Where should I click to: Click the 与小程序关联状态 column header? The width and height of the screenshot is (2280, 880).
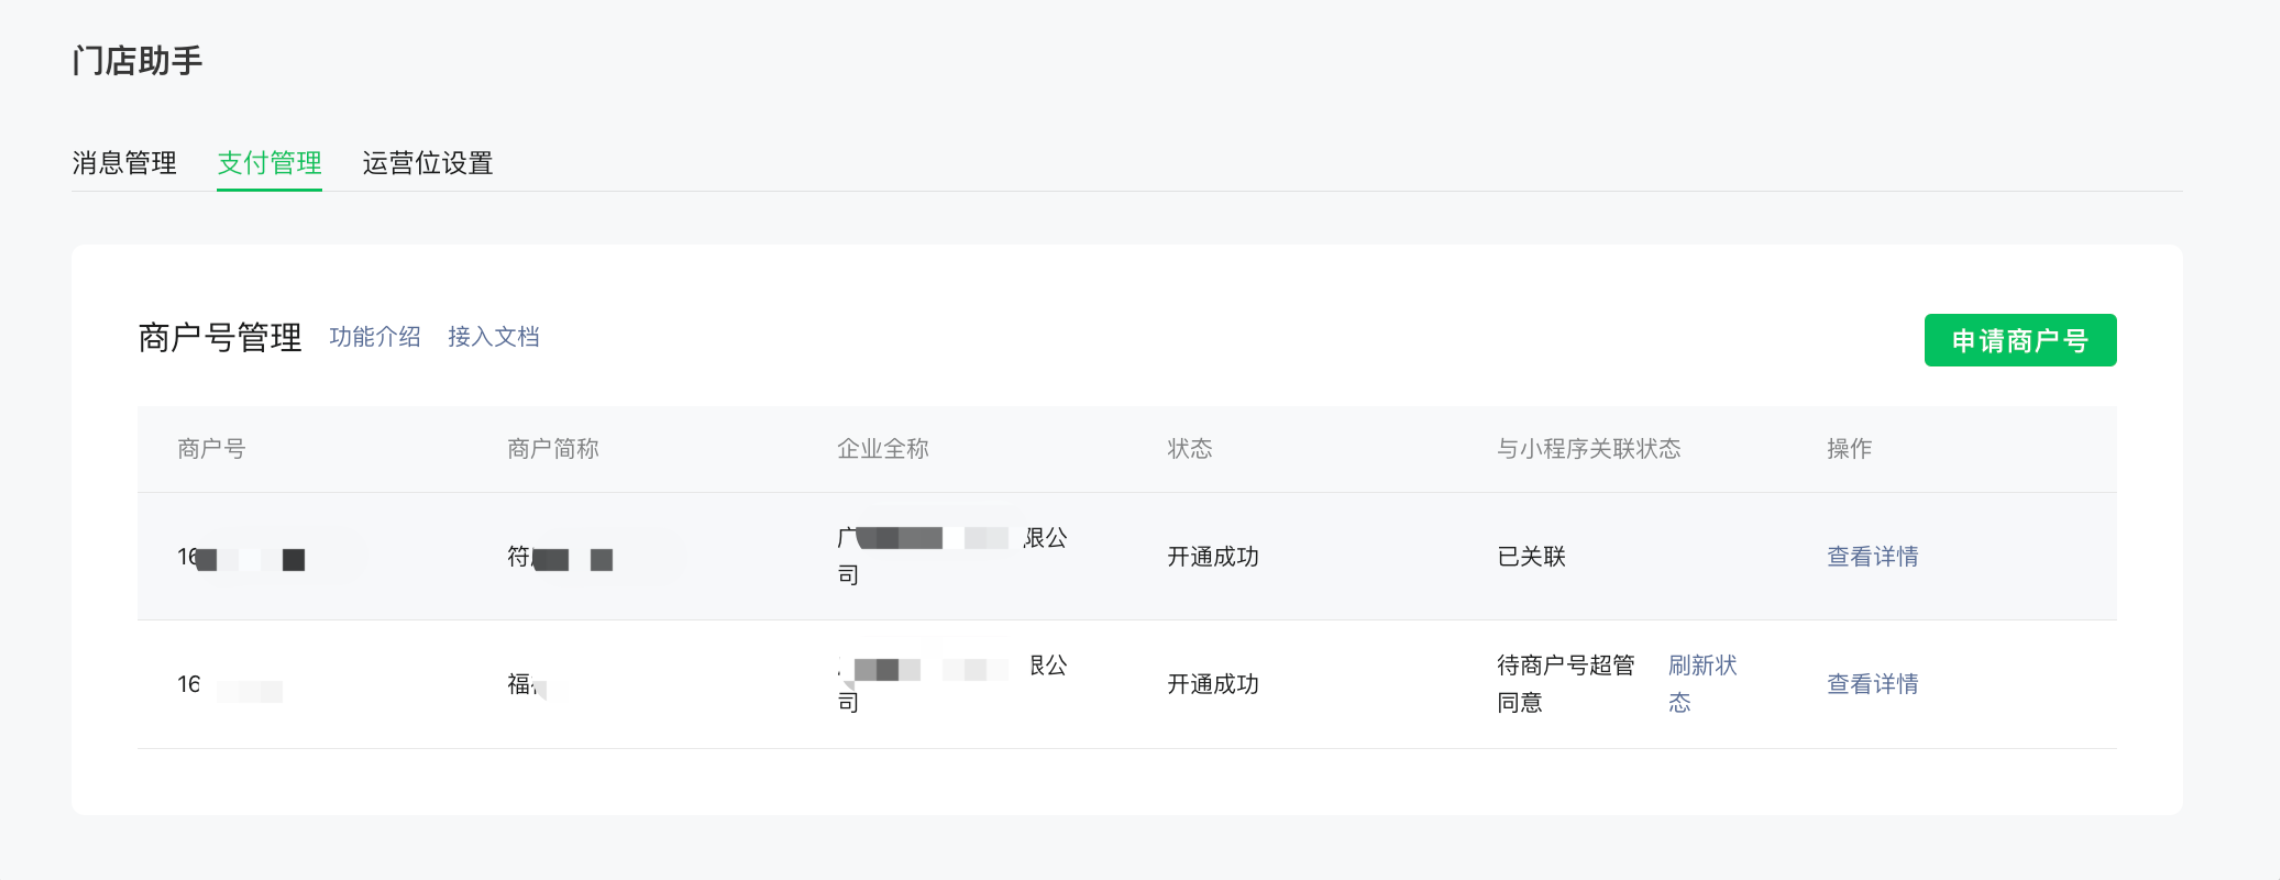[1589, 449]
